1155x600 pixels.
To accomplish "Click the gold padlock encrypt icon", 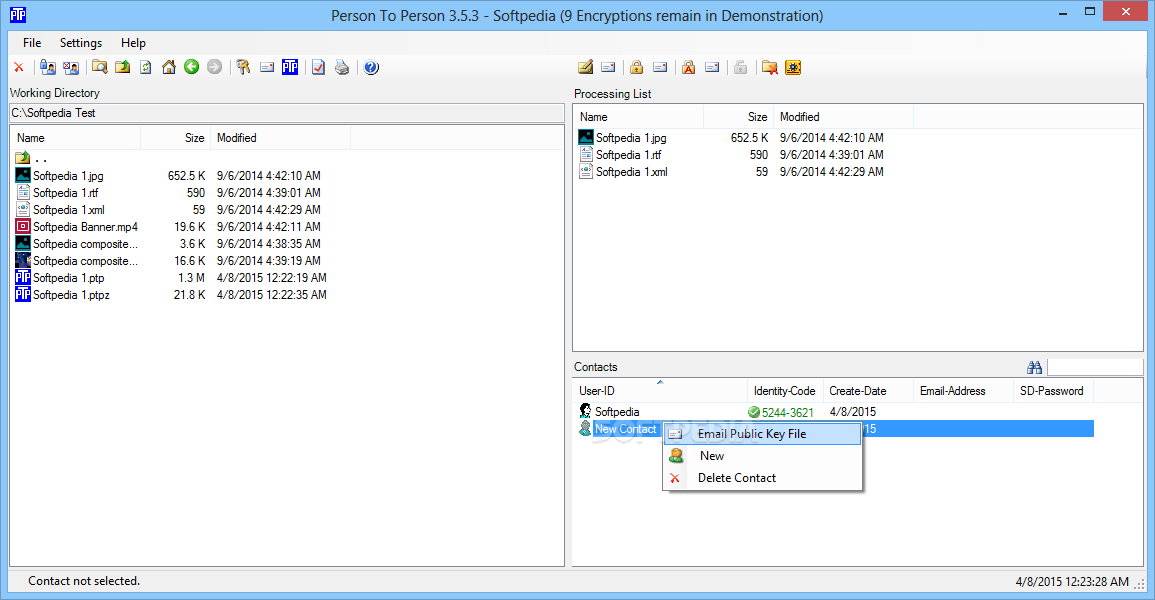I will tap(636, 67).
